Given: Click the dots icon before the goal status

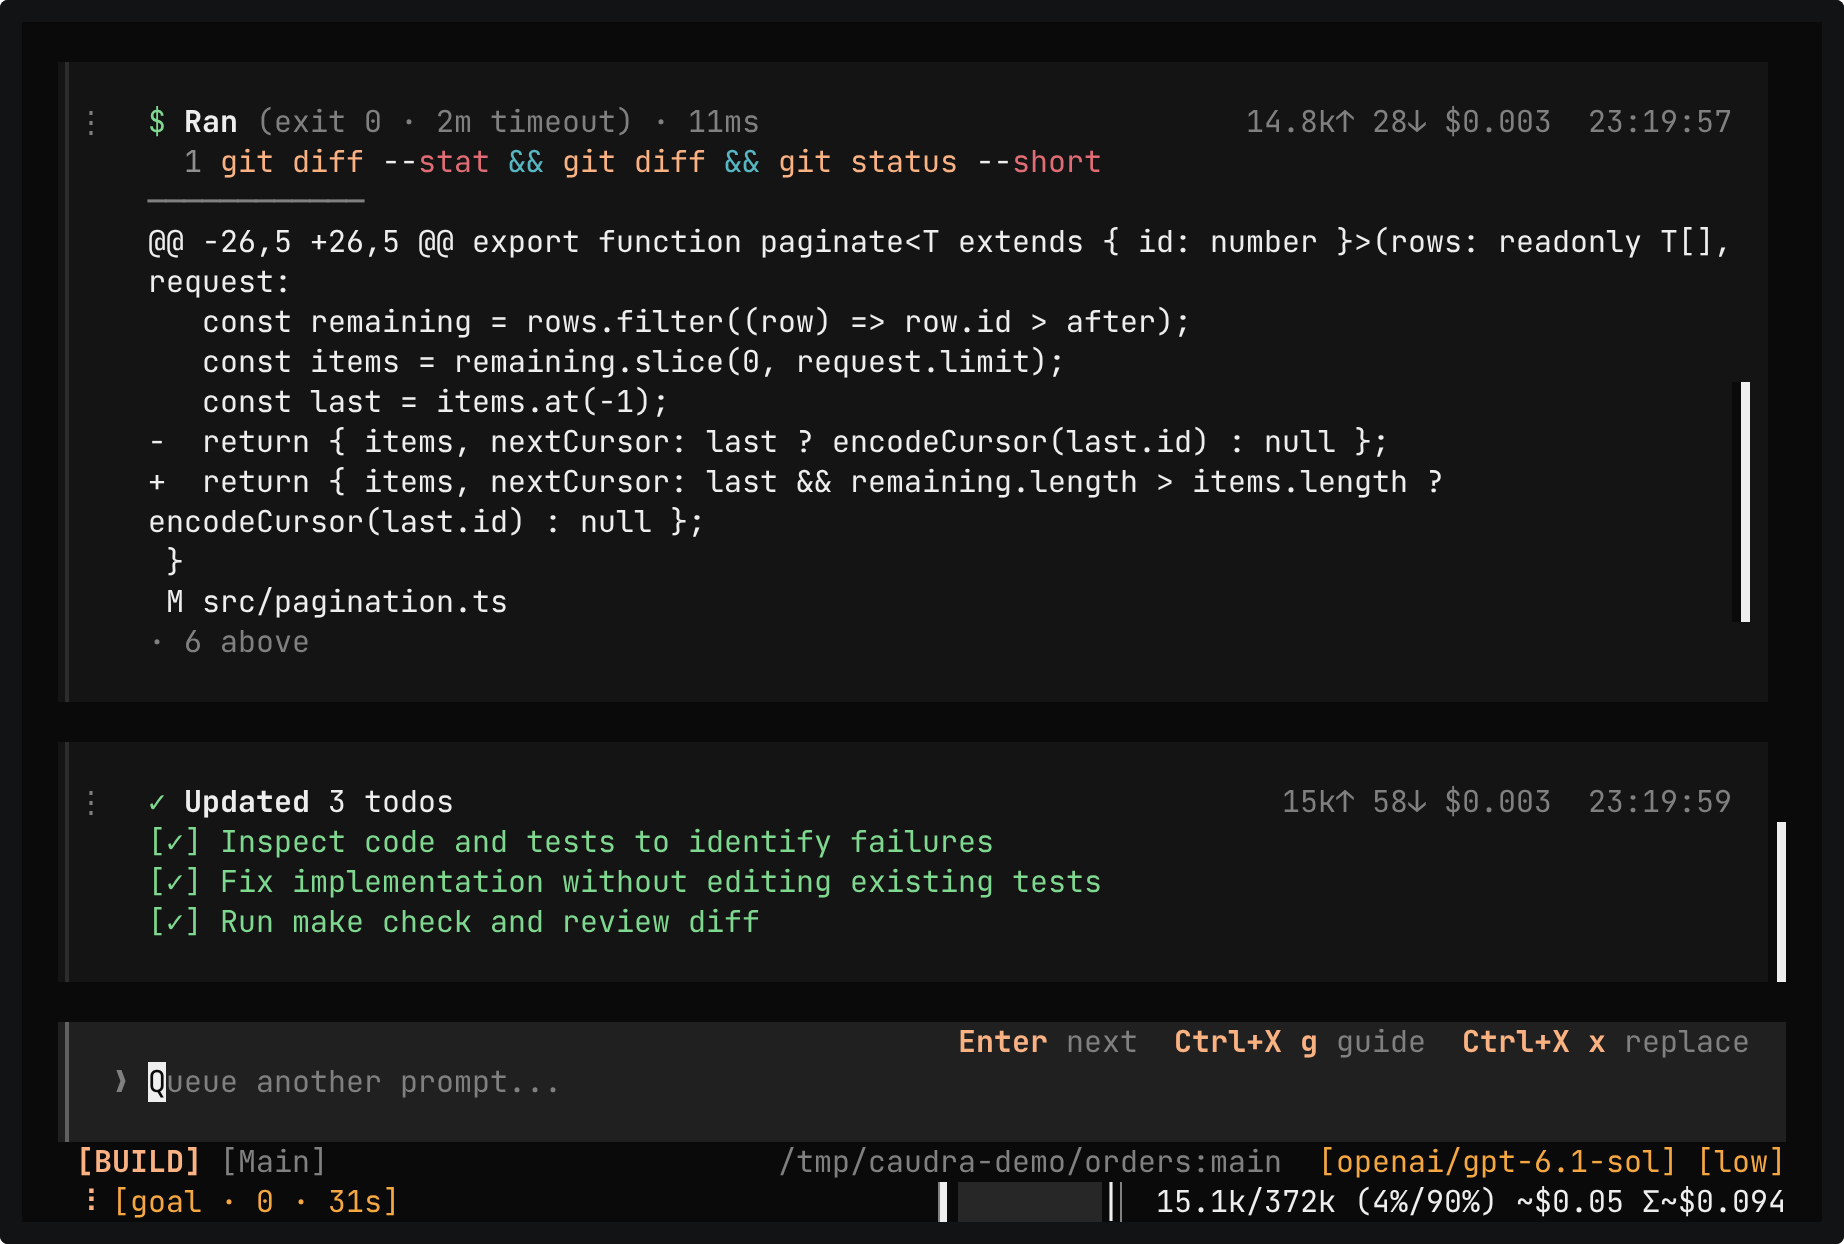Looking at the screenshot, I should (x=91, y=1201).
